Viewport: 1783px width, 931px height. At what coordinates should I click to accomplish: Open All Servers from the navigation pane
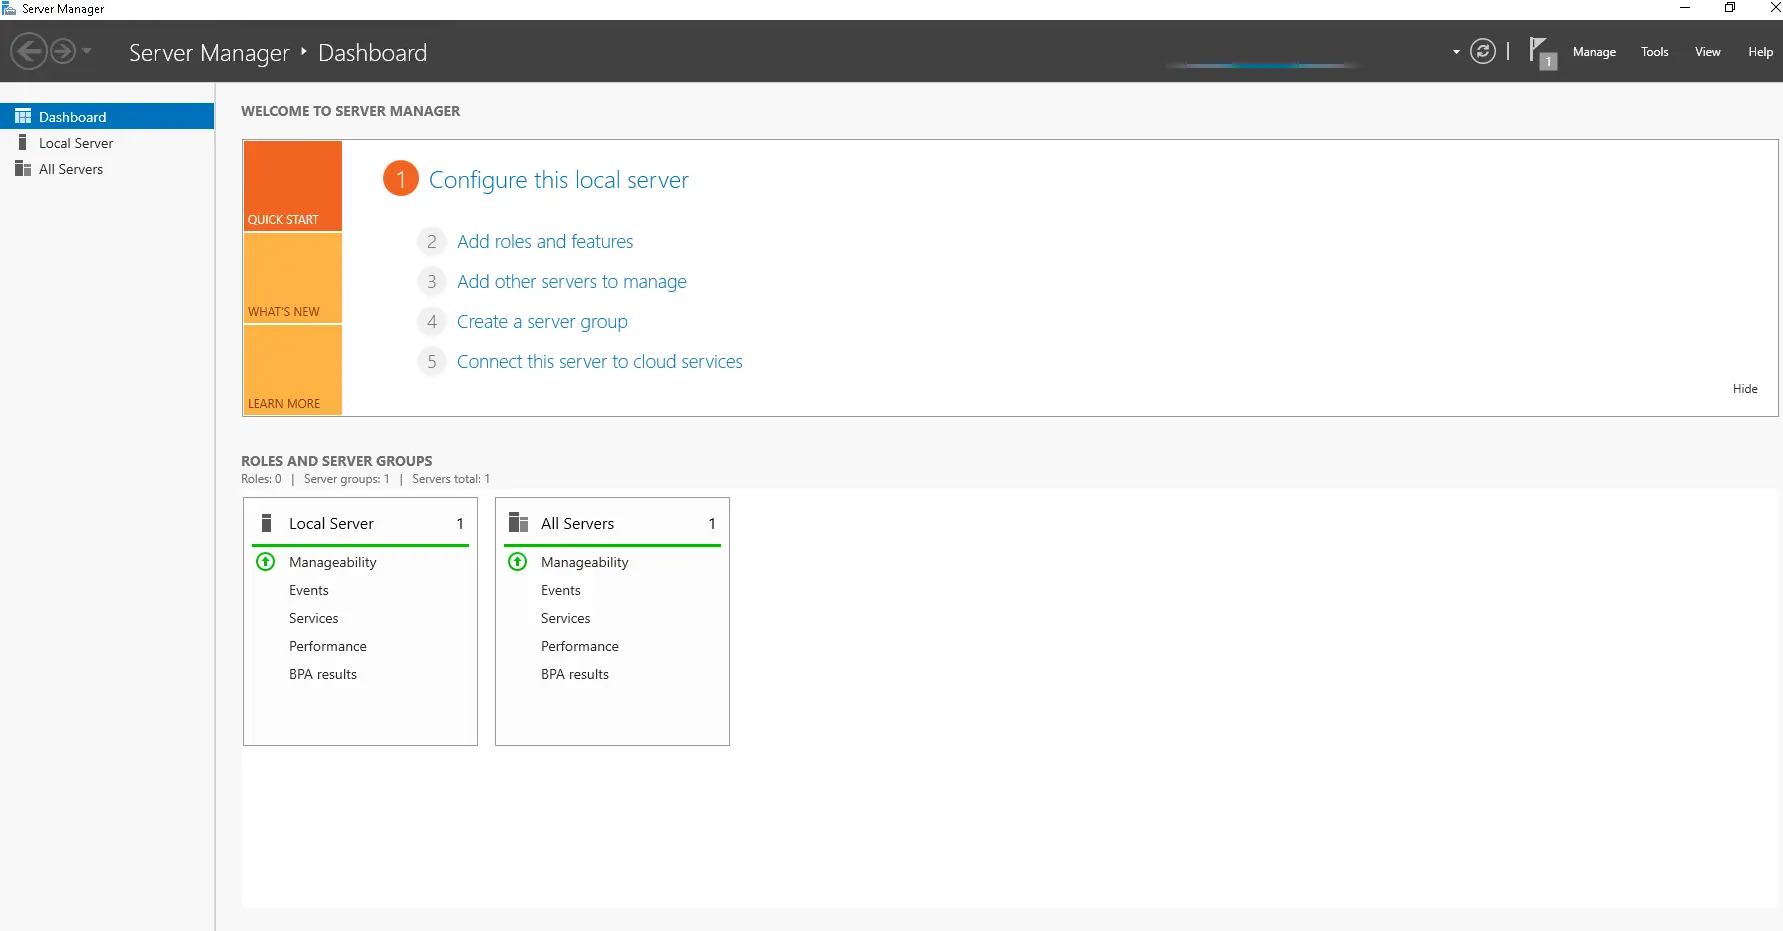[x=70, y=169]
